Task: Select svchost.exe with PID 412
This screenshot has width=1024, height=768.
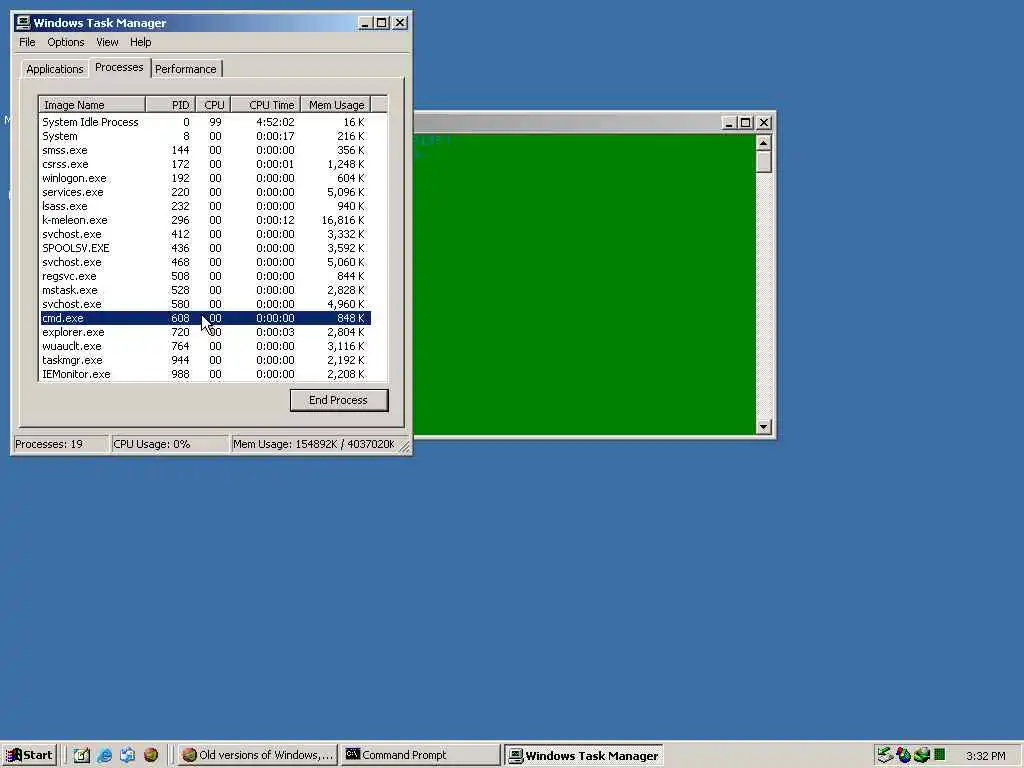Action: click(205, 234)
